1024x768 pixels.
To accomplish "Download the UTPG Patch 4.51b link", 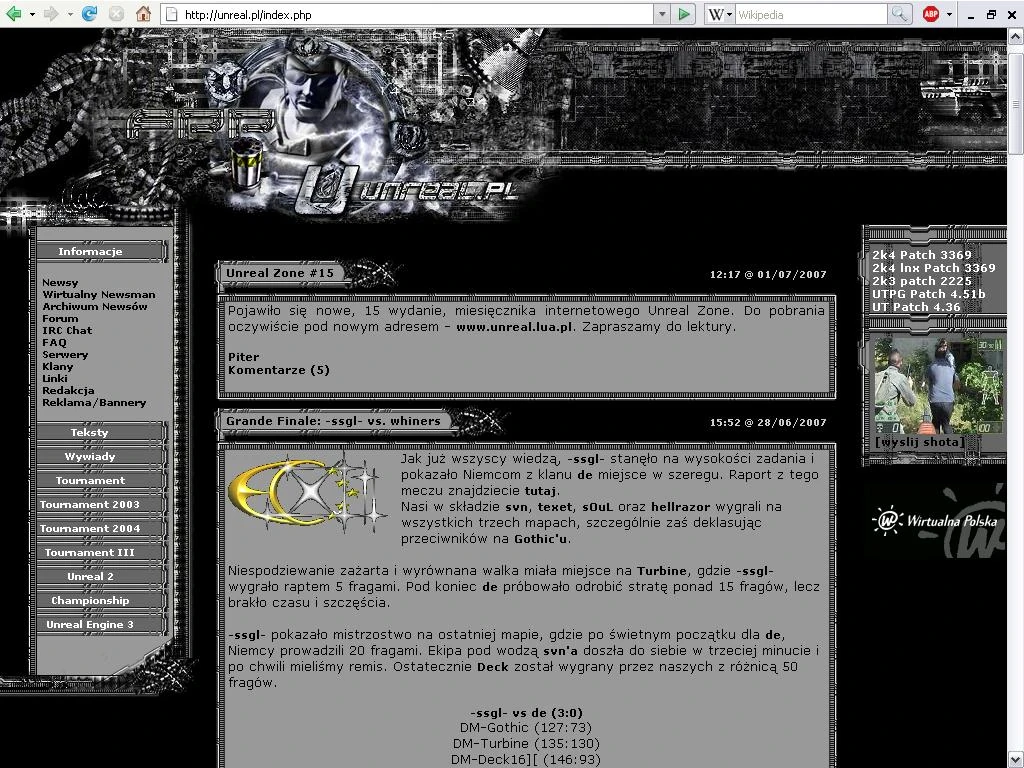I will pos(929,294).
